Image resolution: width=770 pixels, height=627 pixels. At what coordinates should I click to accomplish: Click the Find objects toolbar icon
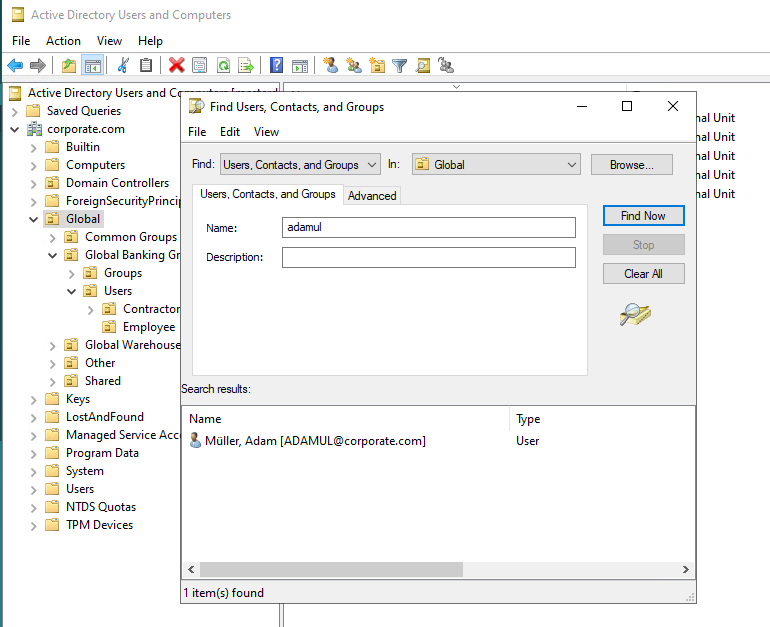pyautogui.click(x=423, y=65)
